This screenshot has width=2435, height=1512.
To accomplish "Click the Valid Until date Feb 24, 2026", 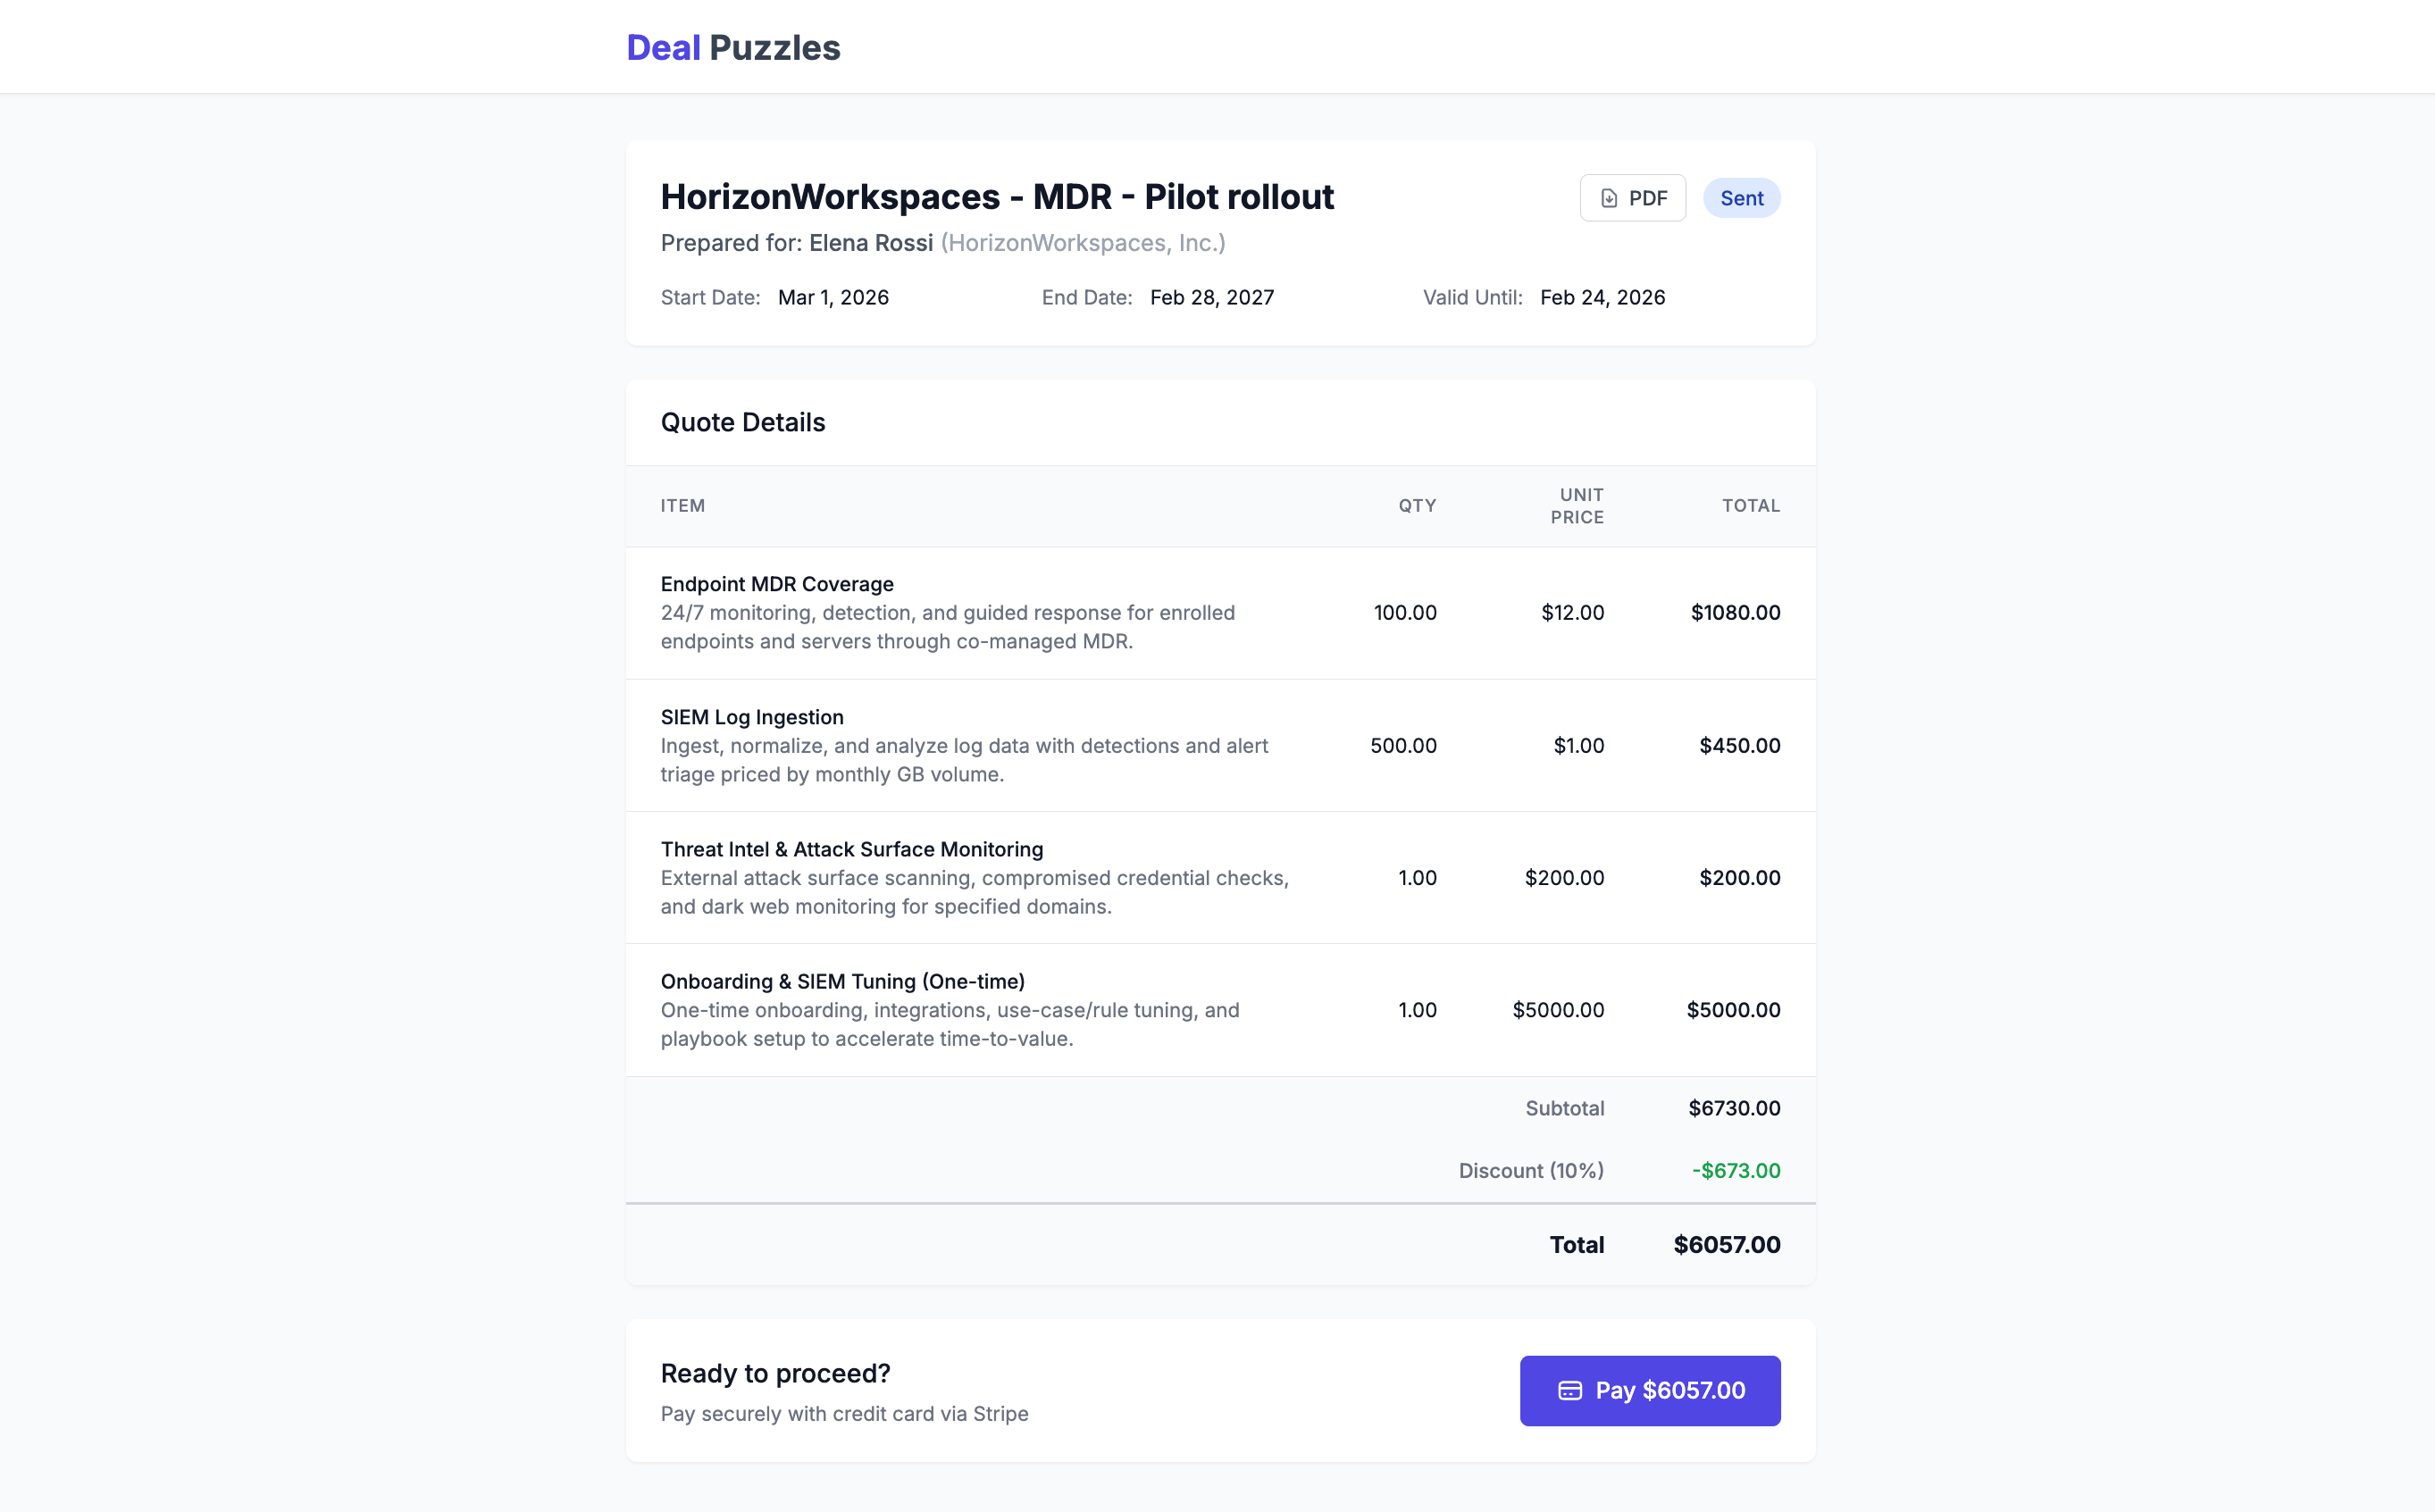I will 1601,297.
